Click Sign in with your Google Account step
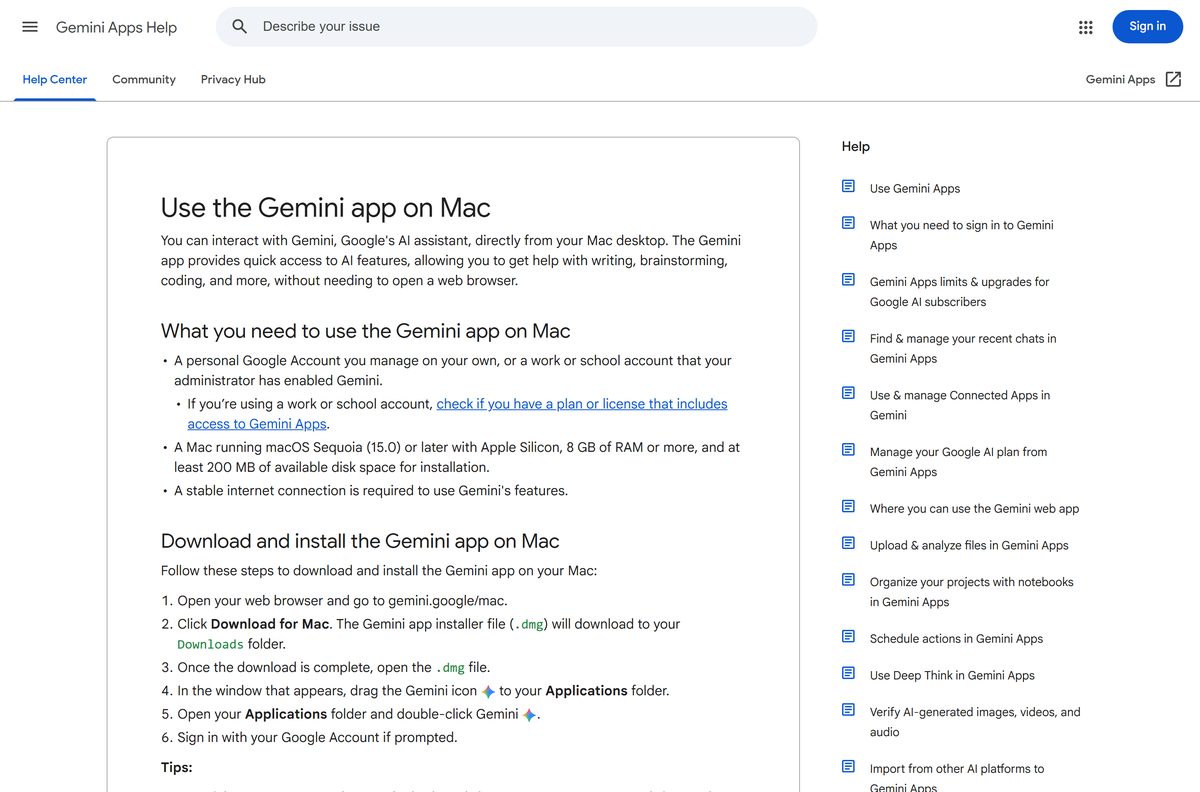This screenshot has width=1200, height=792. click(317, 737)
